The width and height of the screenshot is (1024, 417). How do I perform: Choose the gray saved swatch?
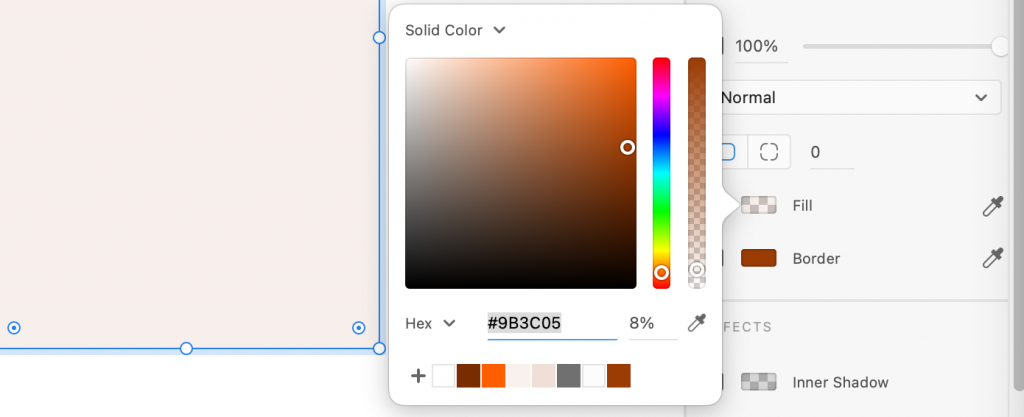click(569, 376)
